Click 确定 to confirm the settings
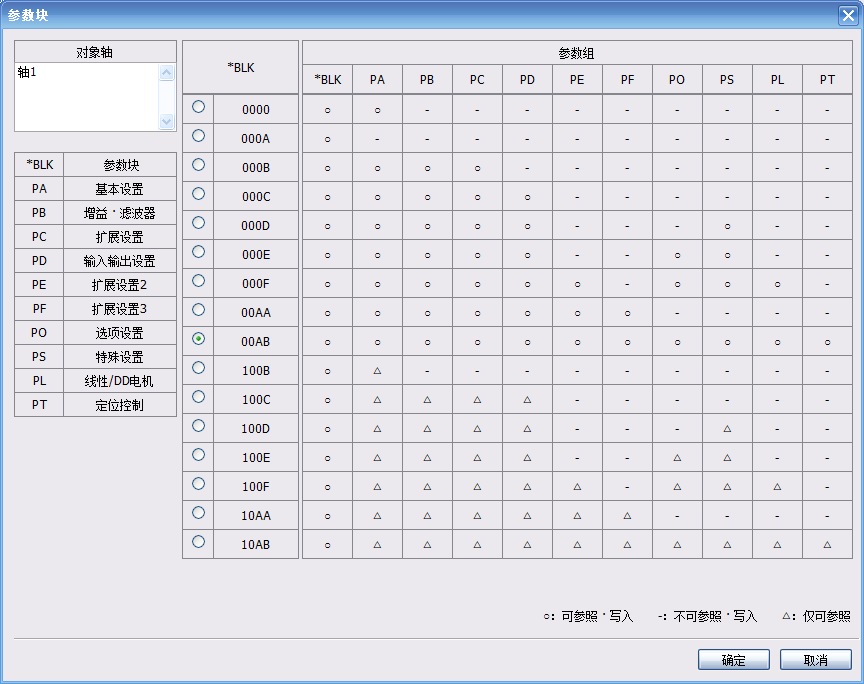Screen dimensions: 864x684 [733, 660]
